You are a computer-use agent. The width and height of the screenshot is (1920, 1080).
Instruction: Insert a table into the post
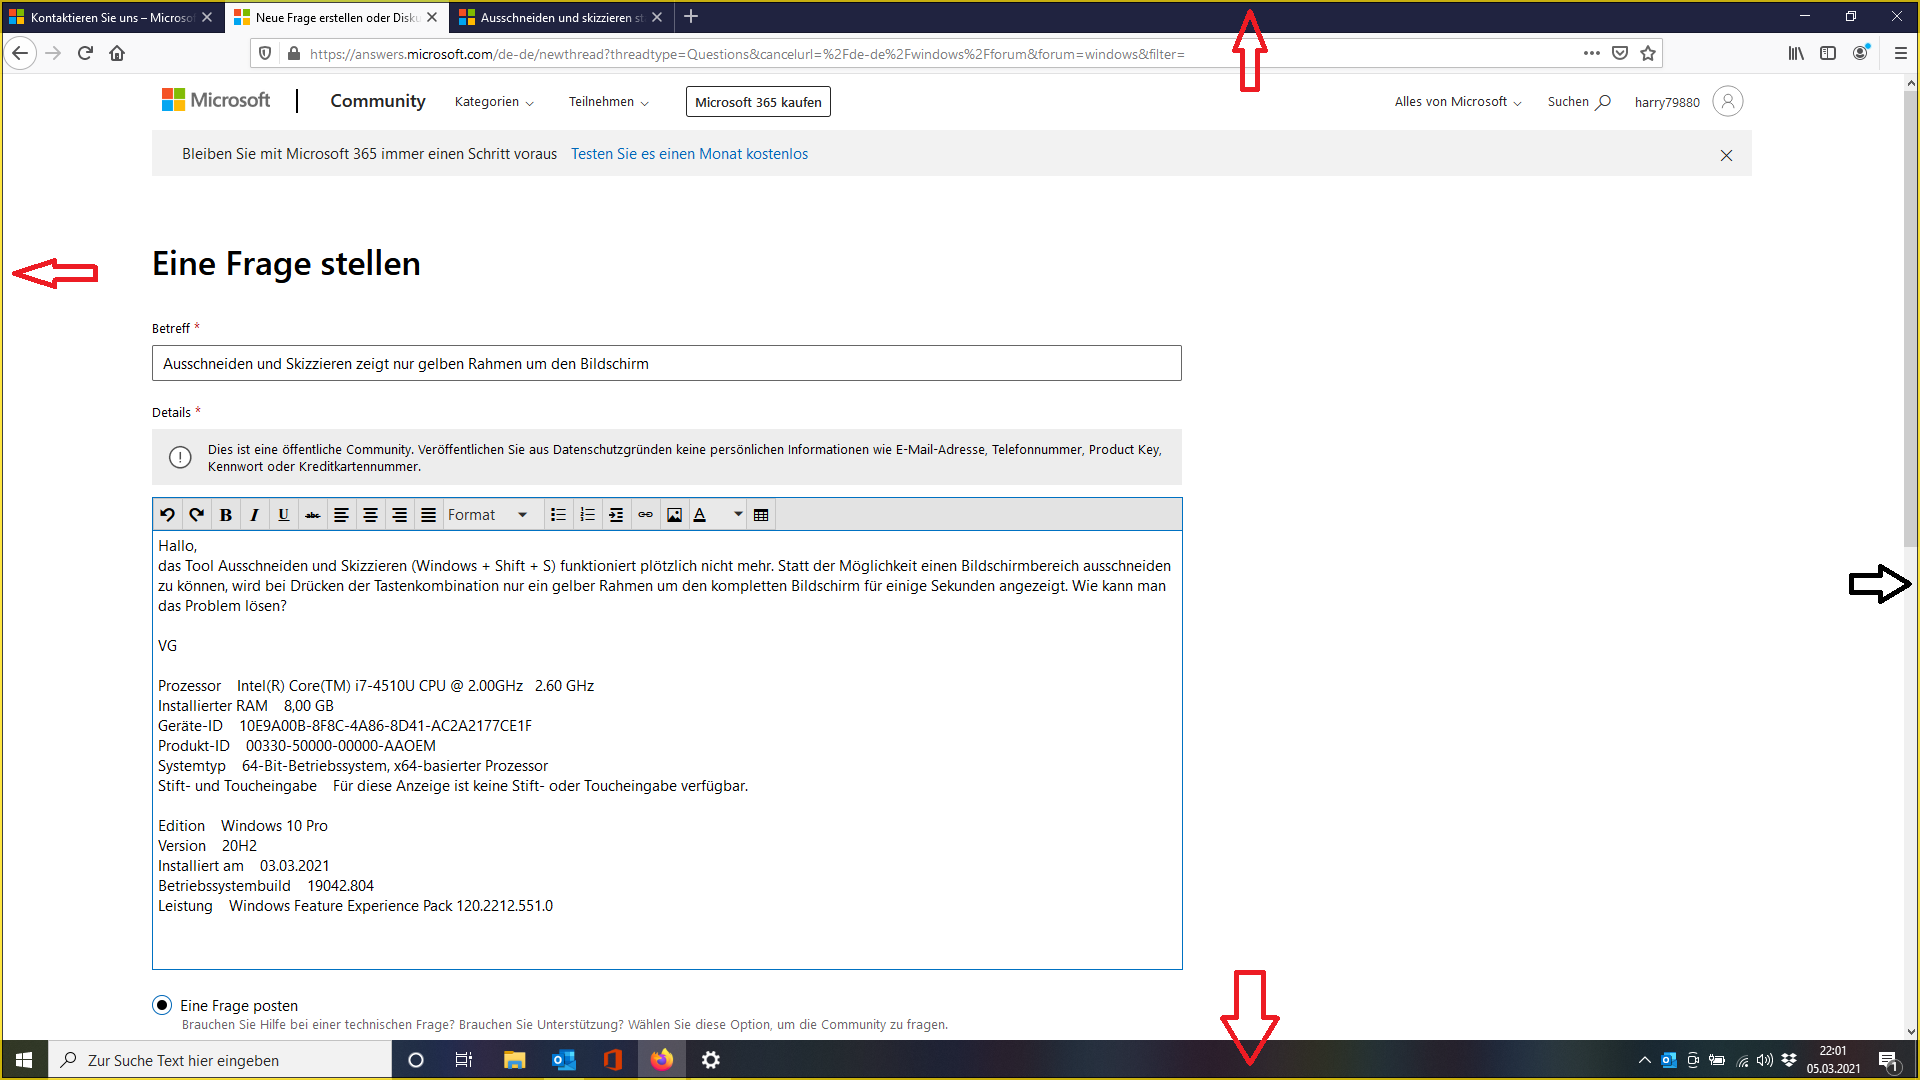click(761, 515)
